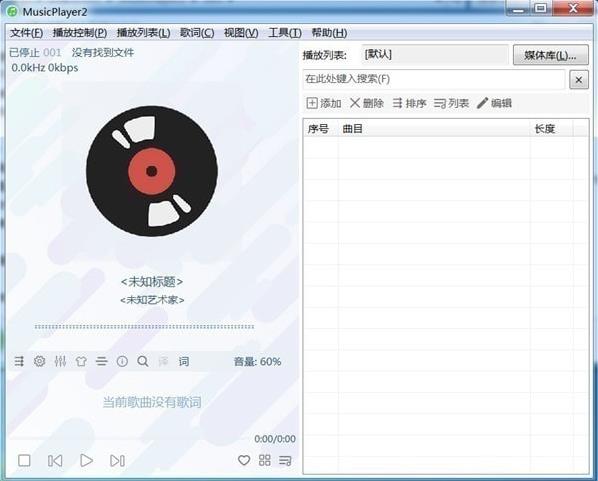Click the vinyl album cover
This screenshot has width=598, height=481.
(152, 171)
